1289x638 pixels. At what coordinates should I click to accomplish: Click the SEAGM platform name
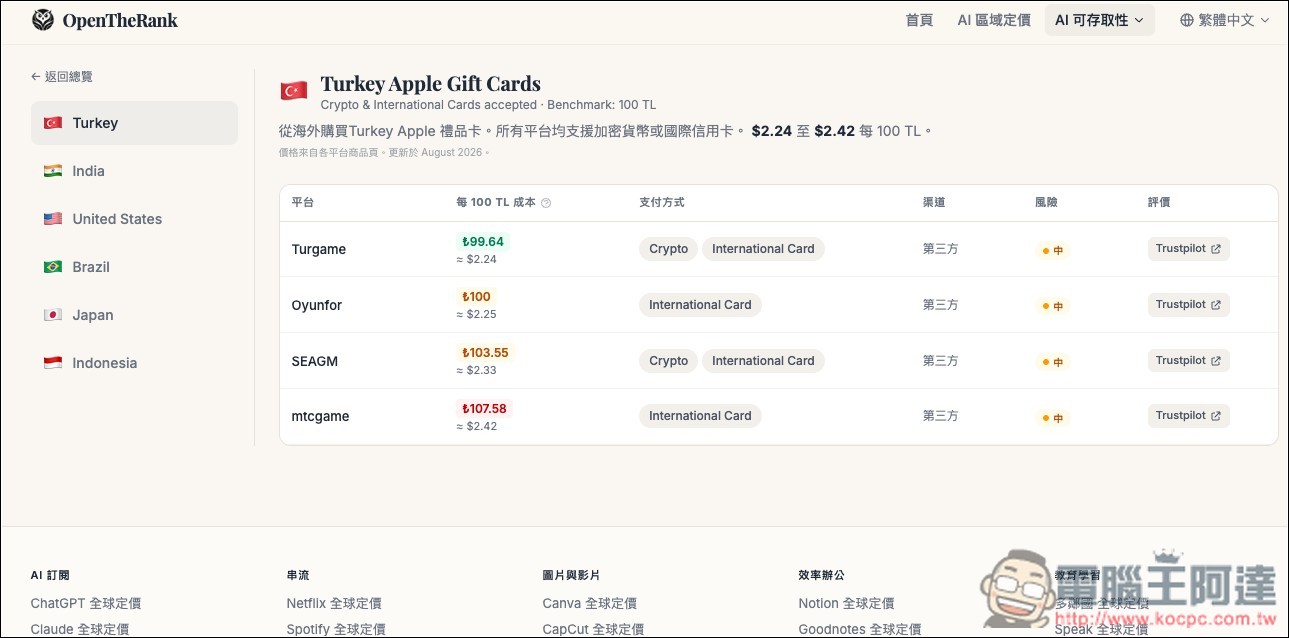click(x=315, y=361)
